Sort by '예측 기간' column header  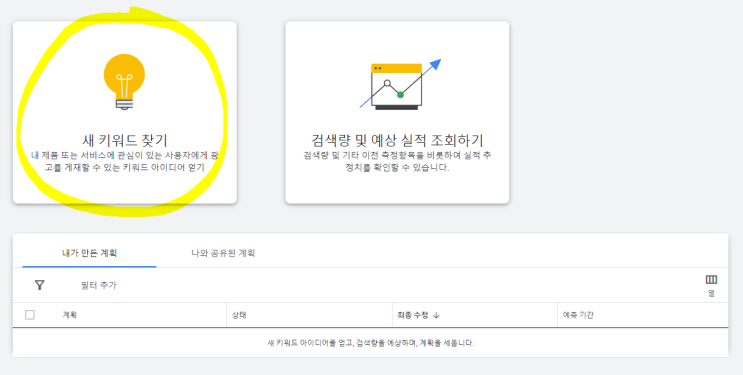578,315
